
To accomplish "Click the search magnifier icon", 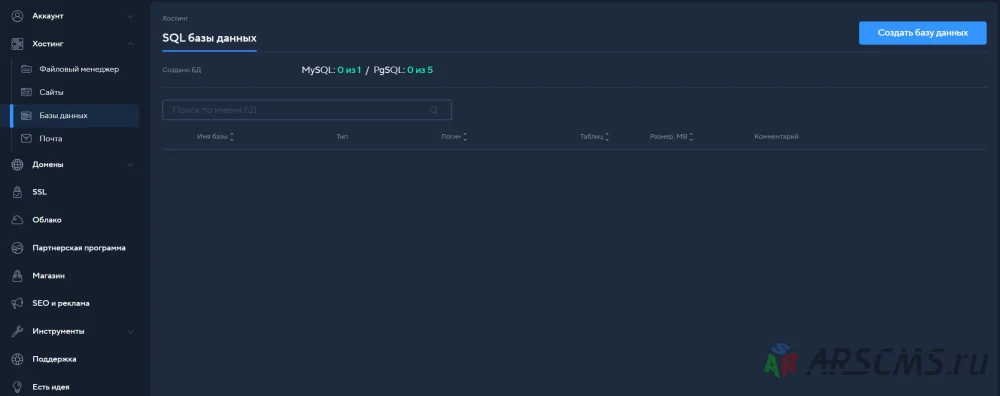I will point(434,110).
